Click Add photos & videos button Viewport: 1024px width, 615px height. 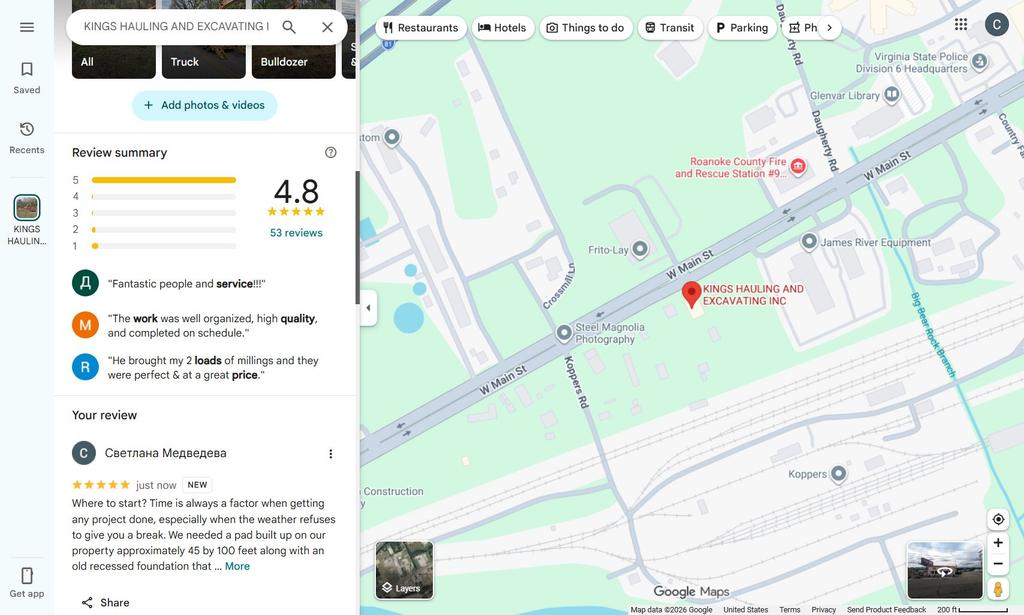coord(204,105)
